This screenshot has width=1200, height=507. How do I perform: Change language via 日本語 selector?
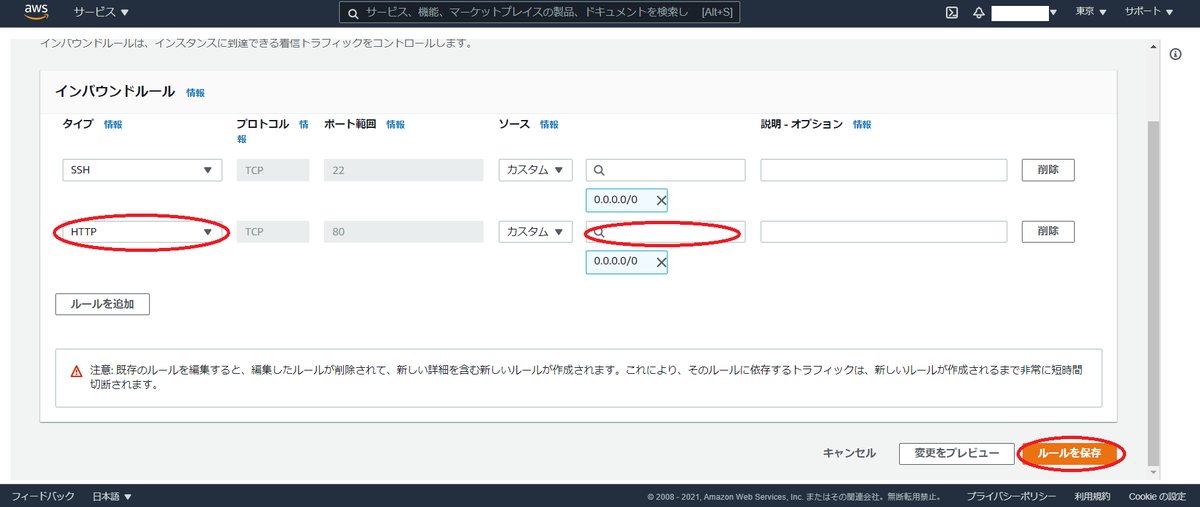pos(112,496)
